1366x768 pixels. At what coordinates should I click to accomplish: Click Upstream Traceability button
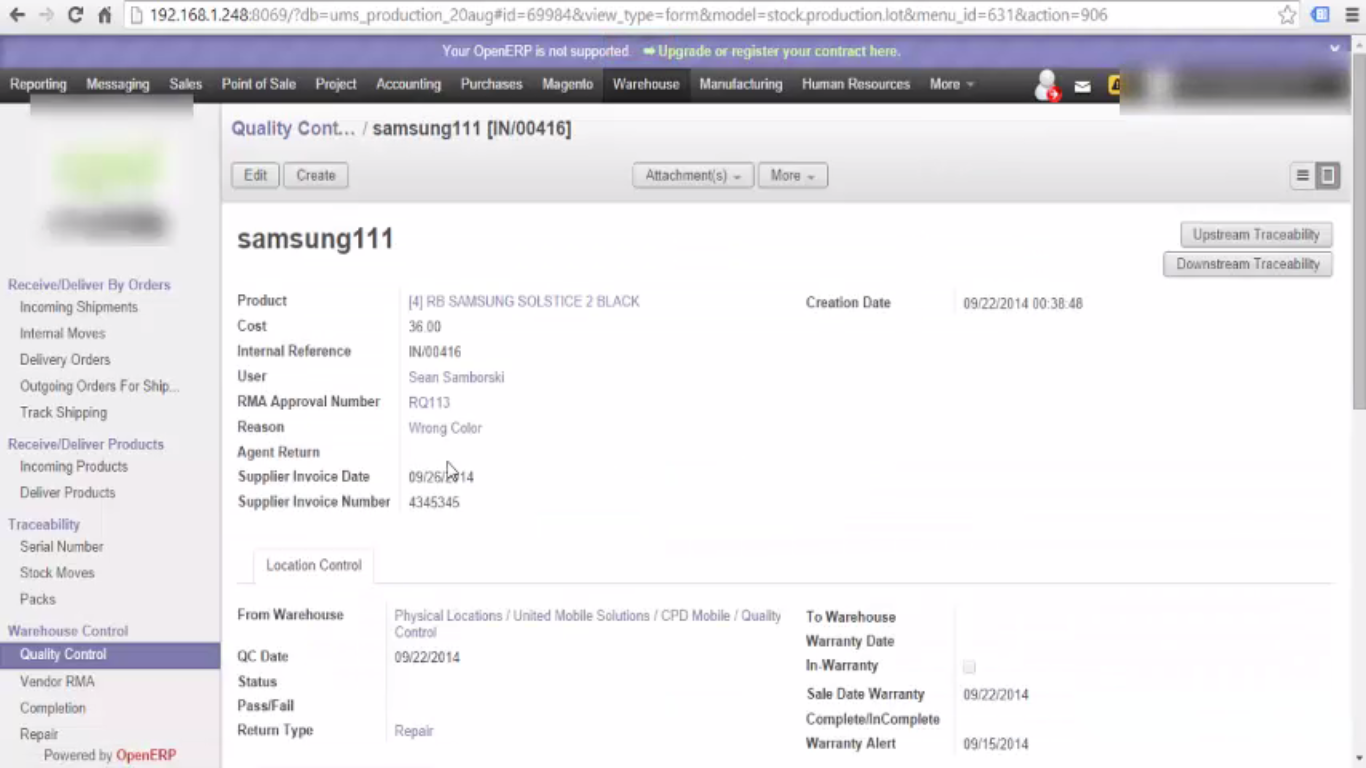pyautogui.click(x=1256, y=235)
